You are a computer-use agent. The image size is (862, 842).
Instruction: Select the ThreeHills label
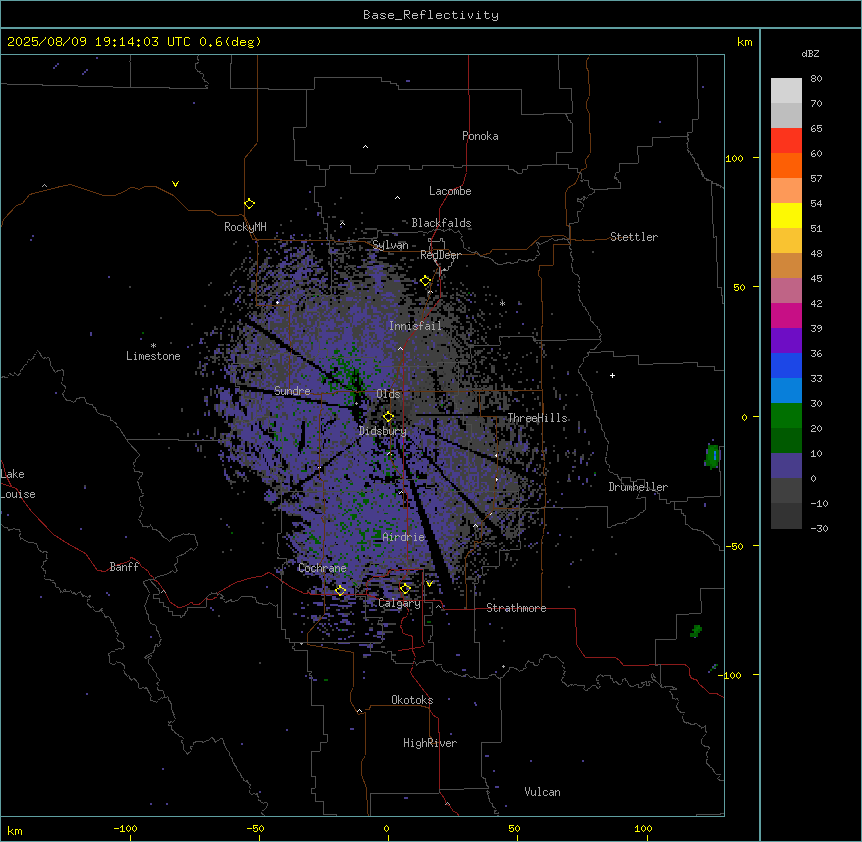pos(537,418)
